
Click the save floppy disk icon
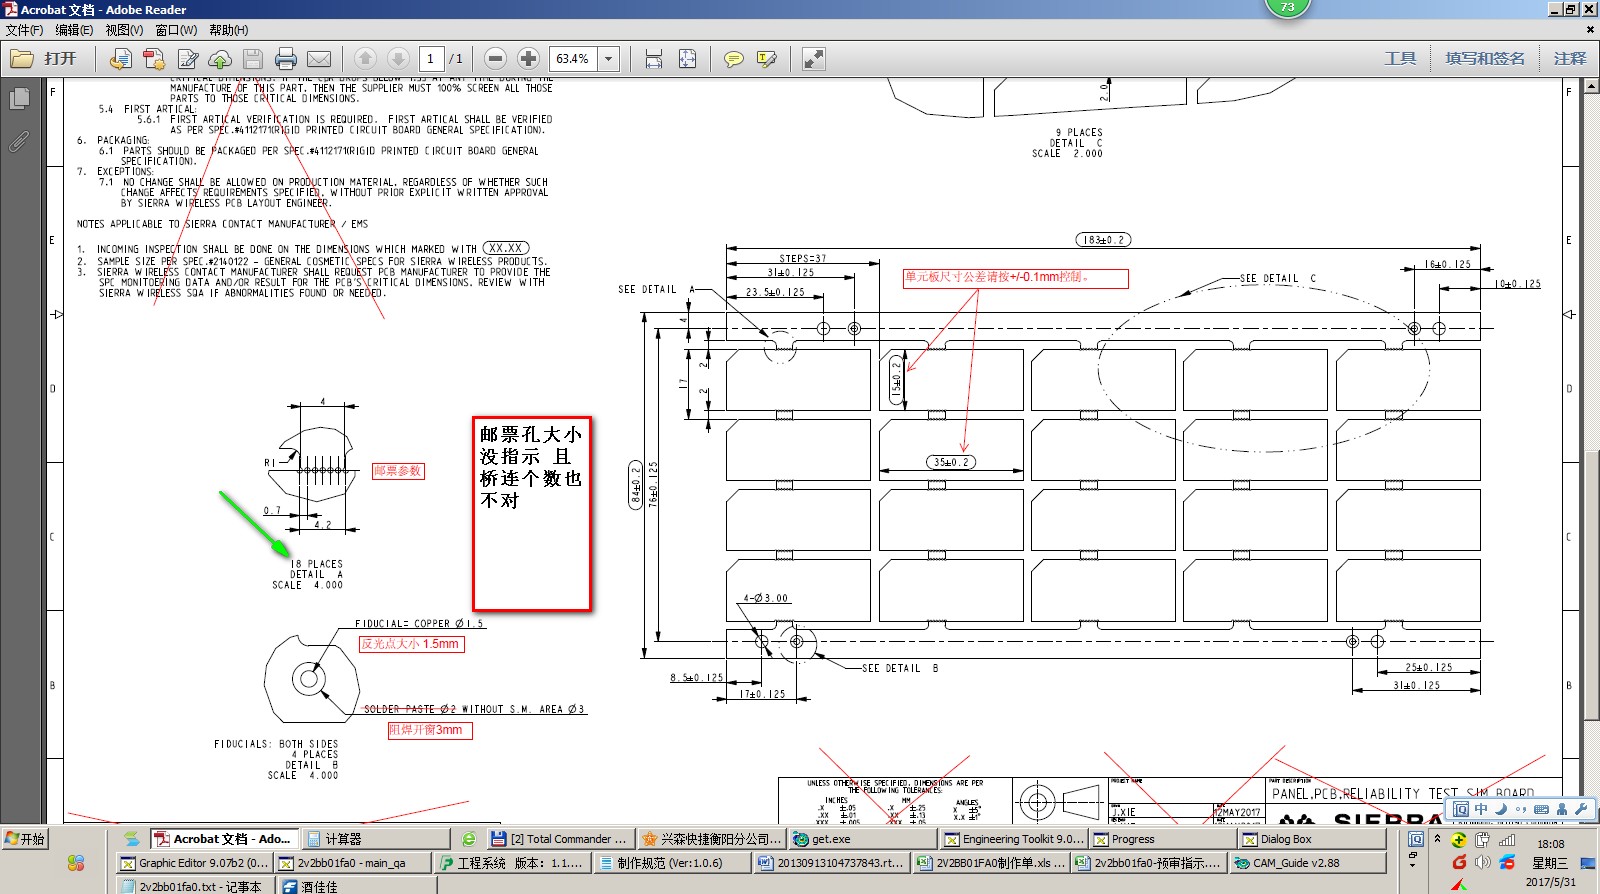pyautogui.click(x=253, y=59)
